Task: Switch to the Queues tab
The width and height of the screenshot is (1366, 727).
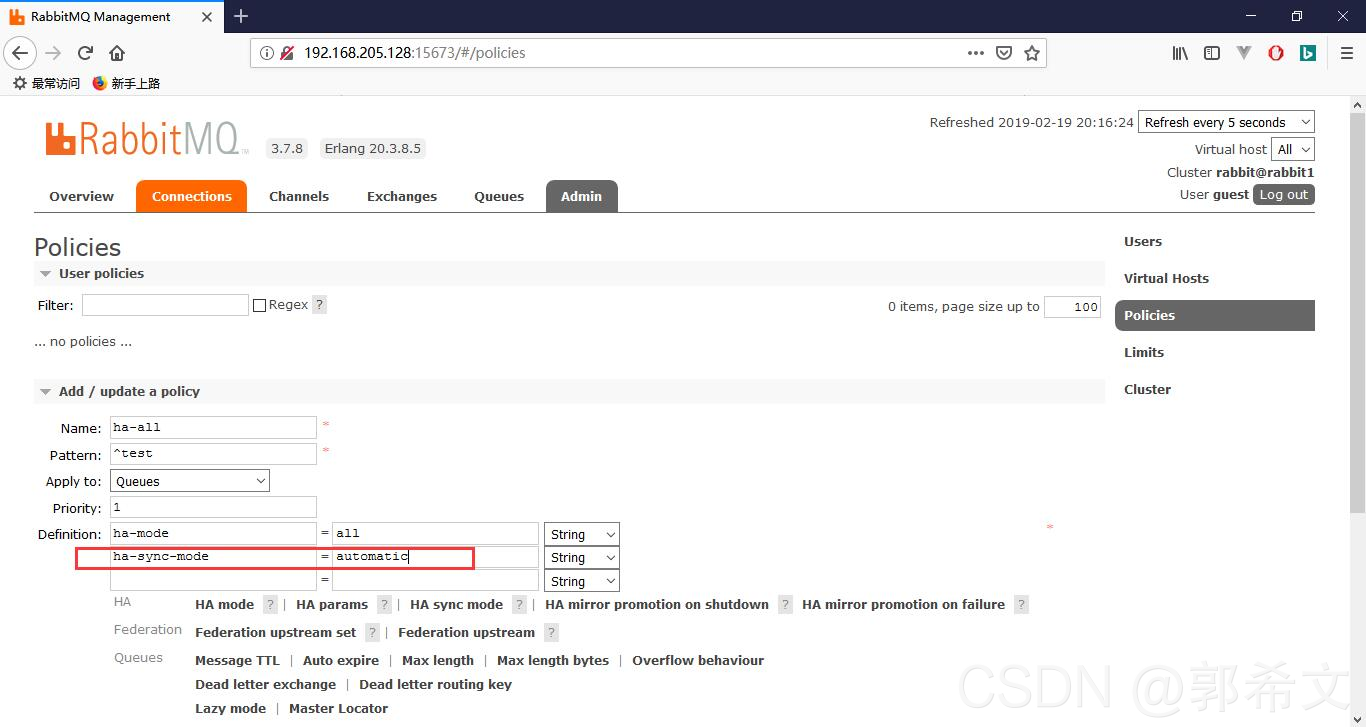Action: tap(499, 196)
